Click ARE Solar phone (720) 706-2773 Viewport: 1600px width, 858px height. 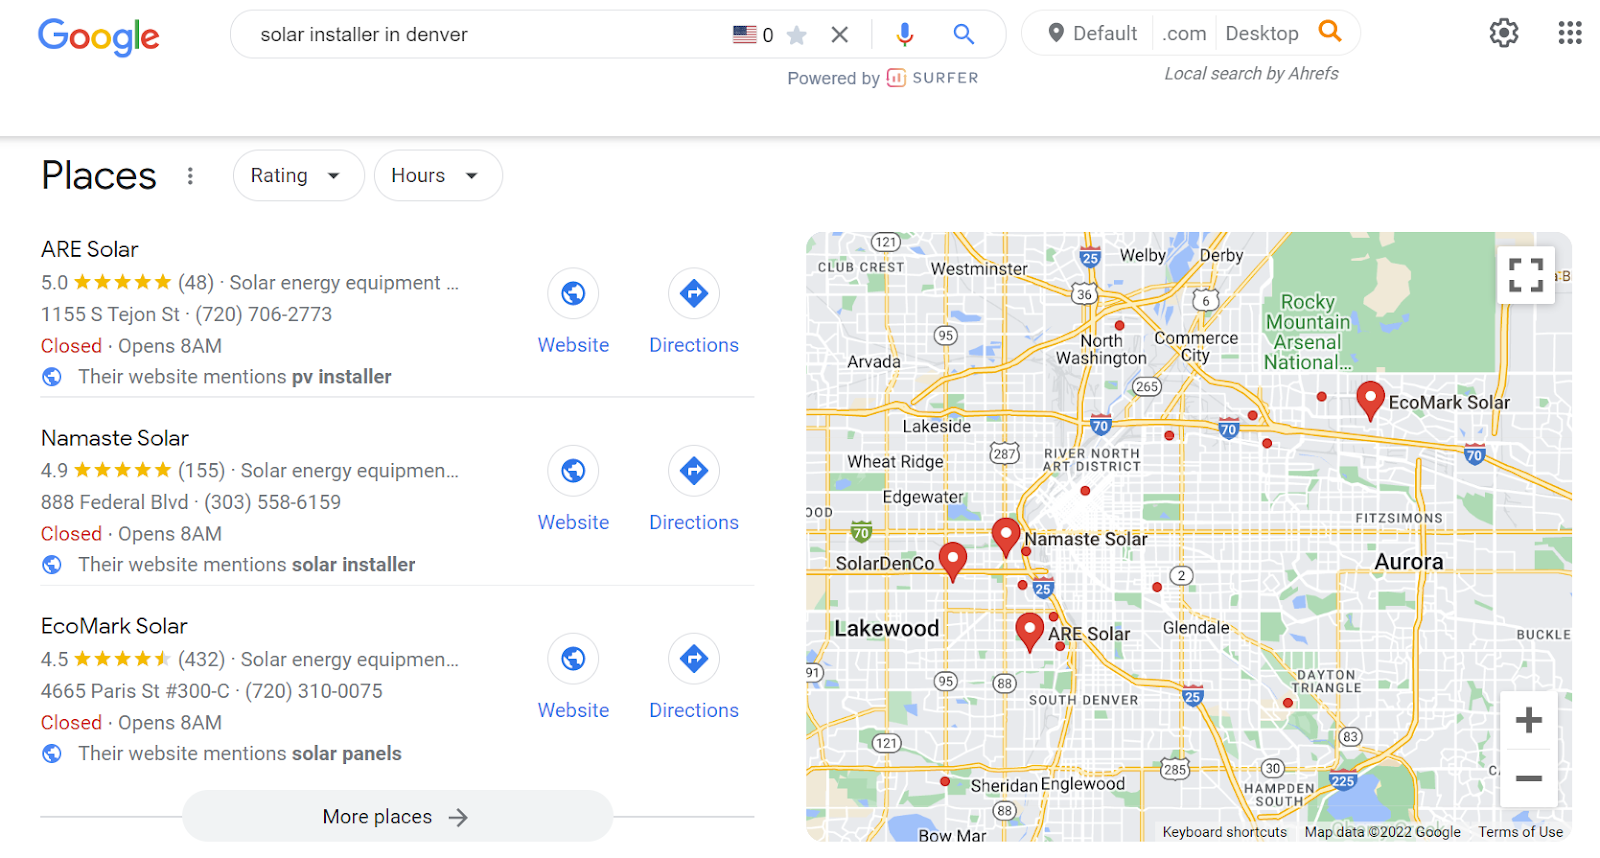pyautogui.click(x=264, y=314)
